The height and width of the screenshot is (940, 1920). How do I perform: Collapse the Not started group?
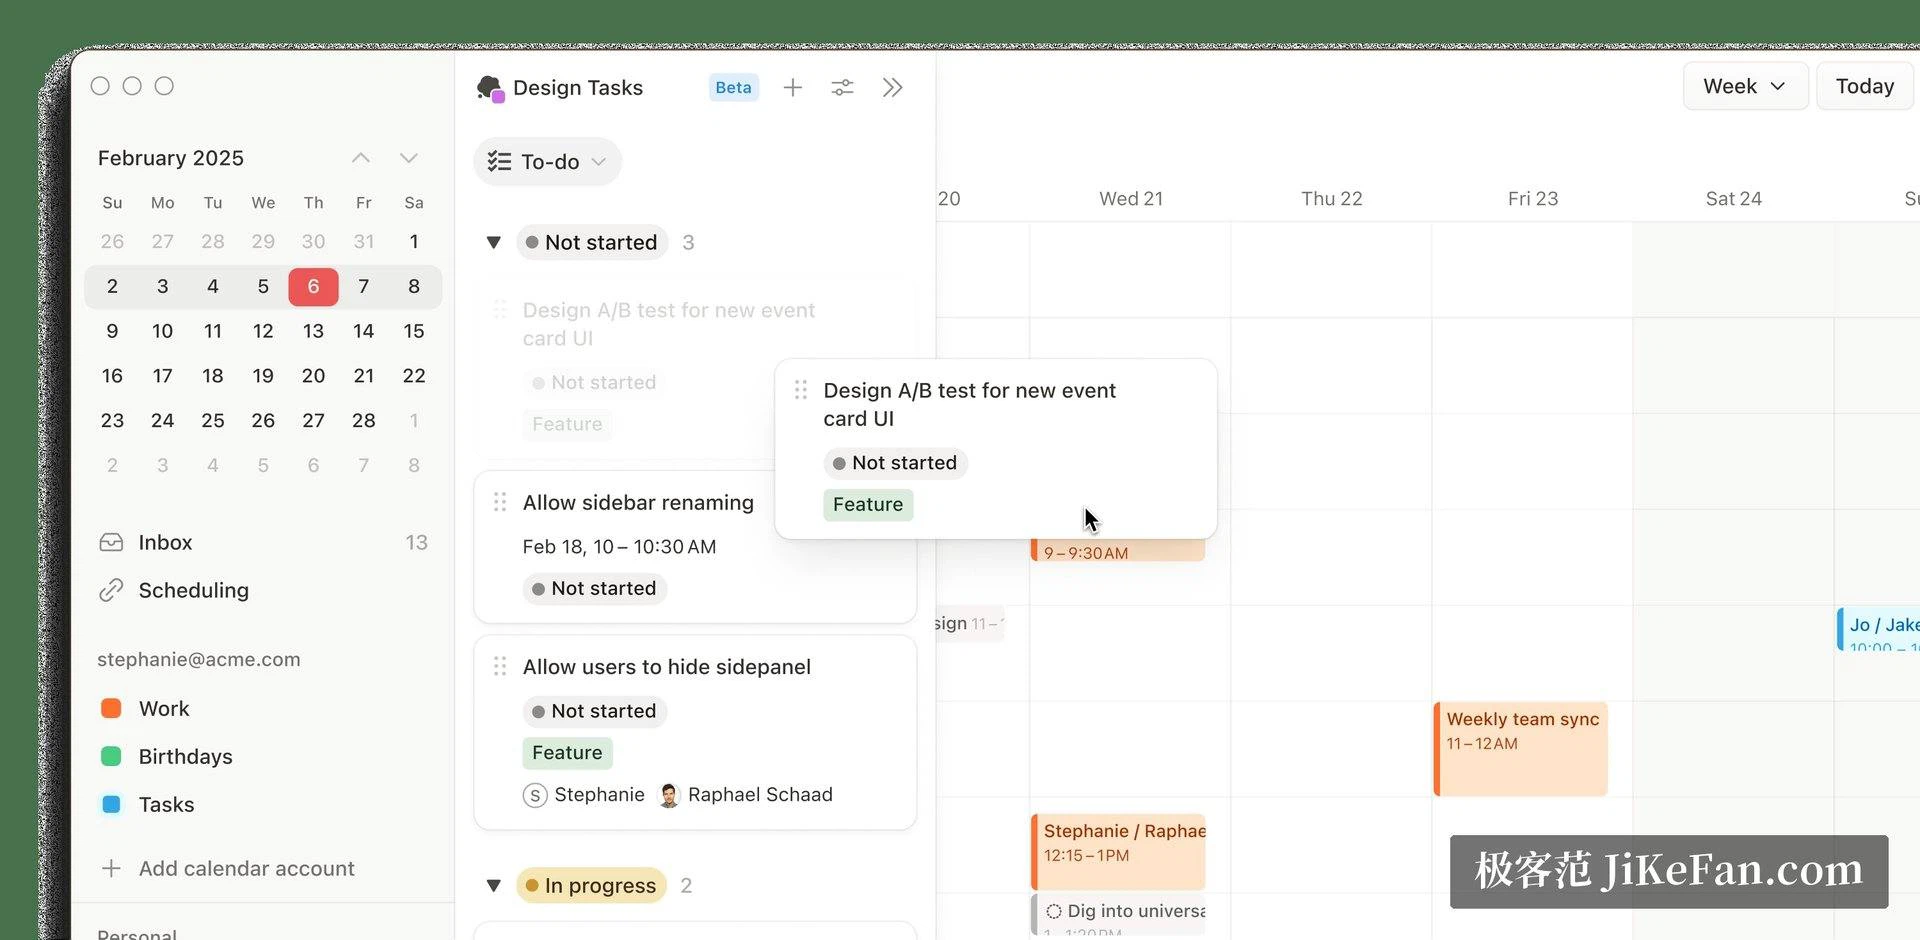point(493,242)
